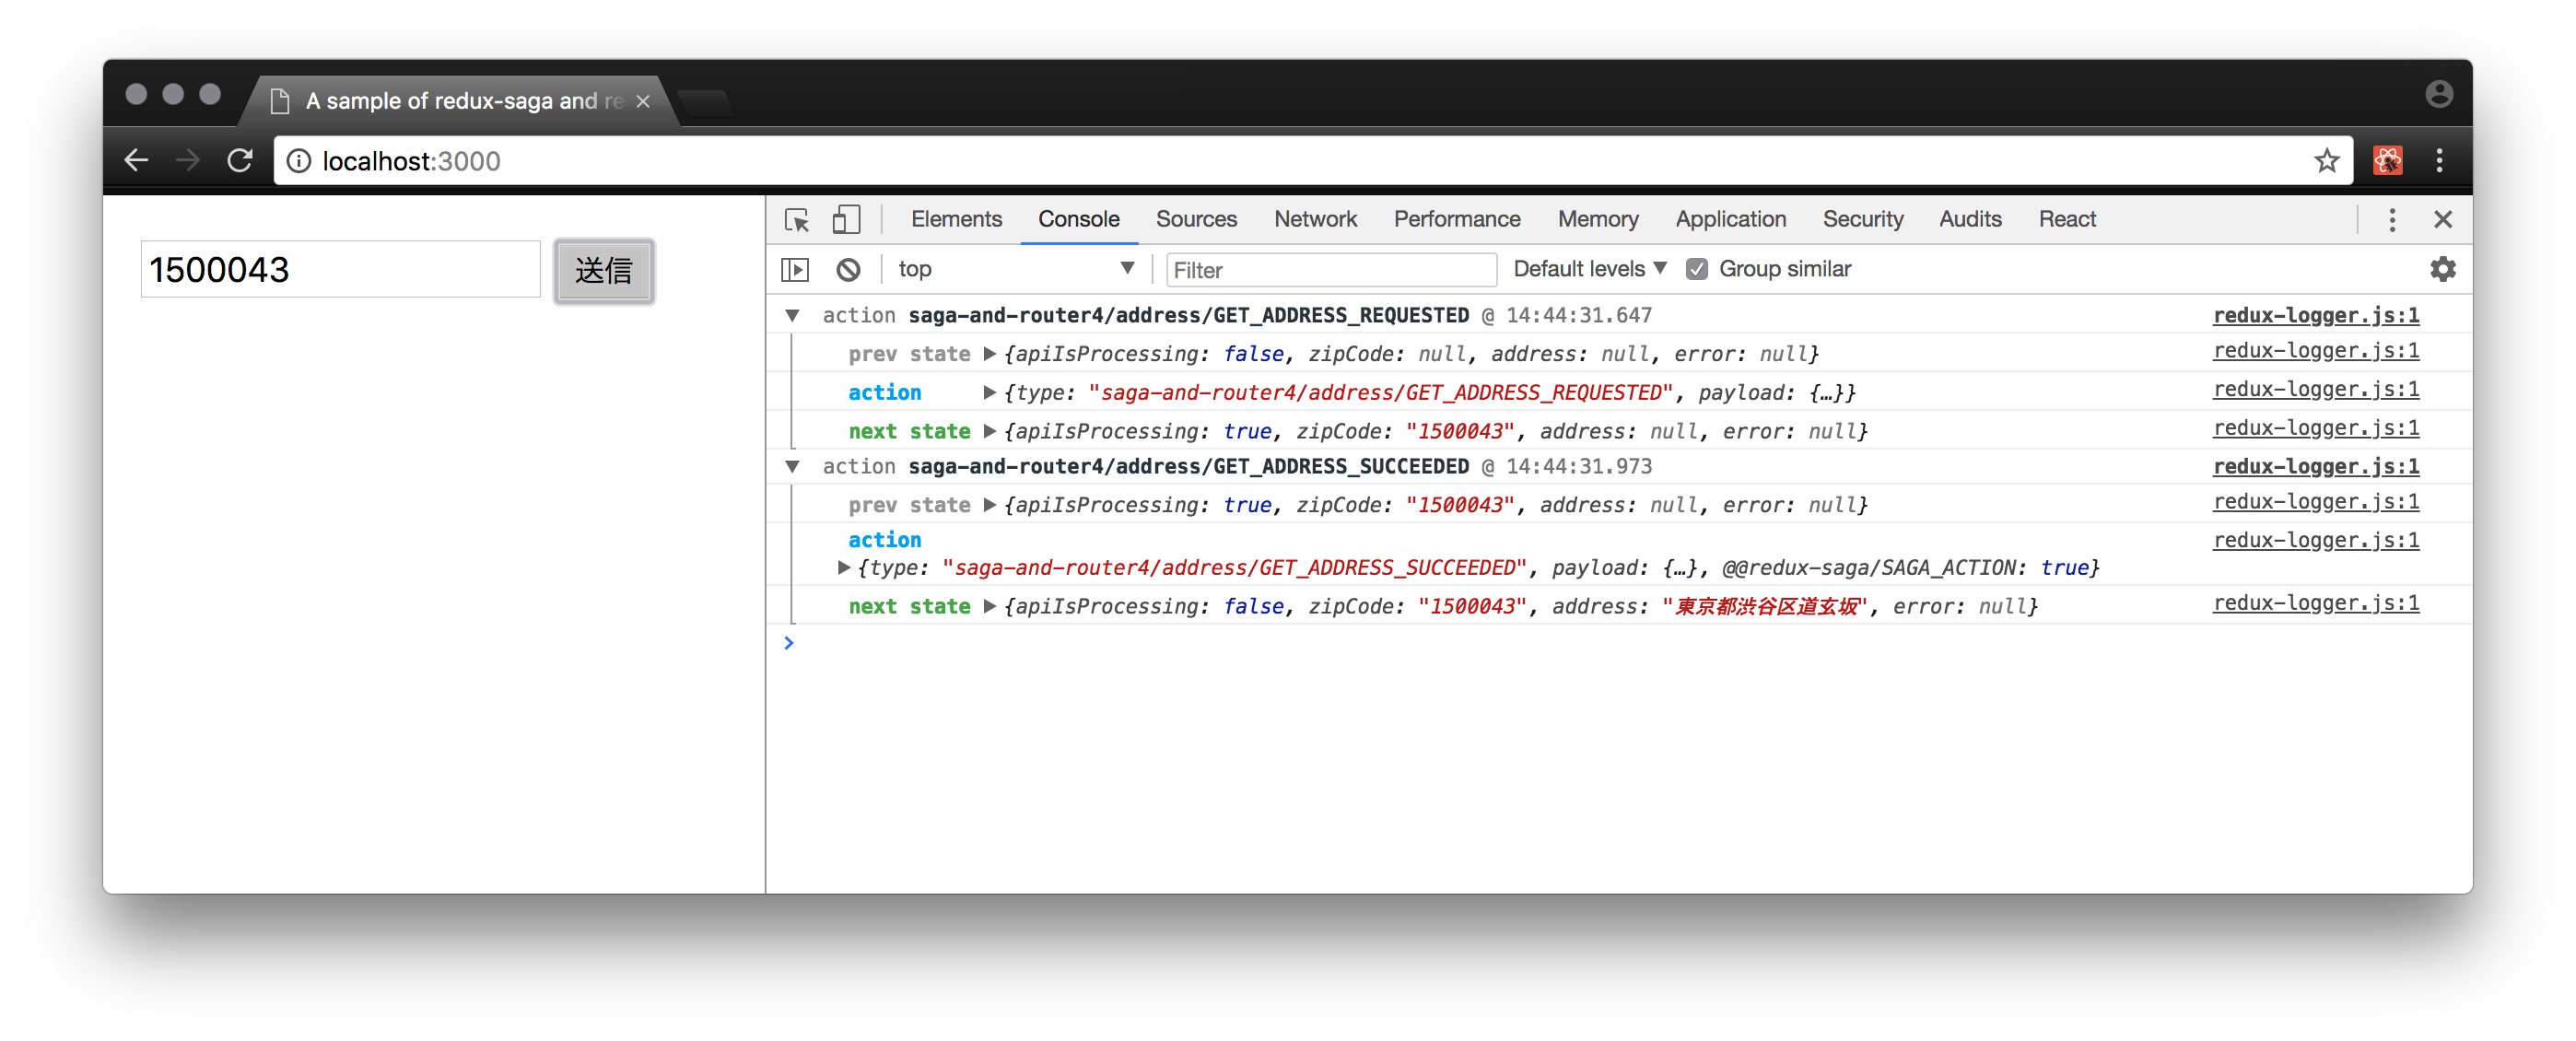
Task: Click the Sources panel tab
Action: pyautogui.click(x=1194, y=218)
